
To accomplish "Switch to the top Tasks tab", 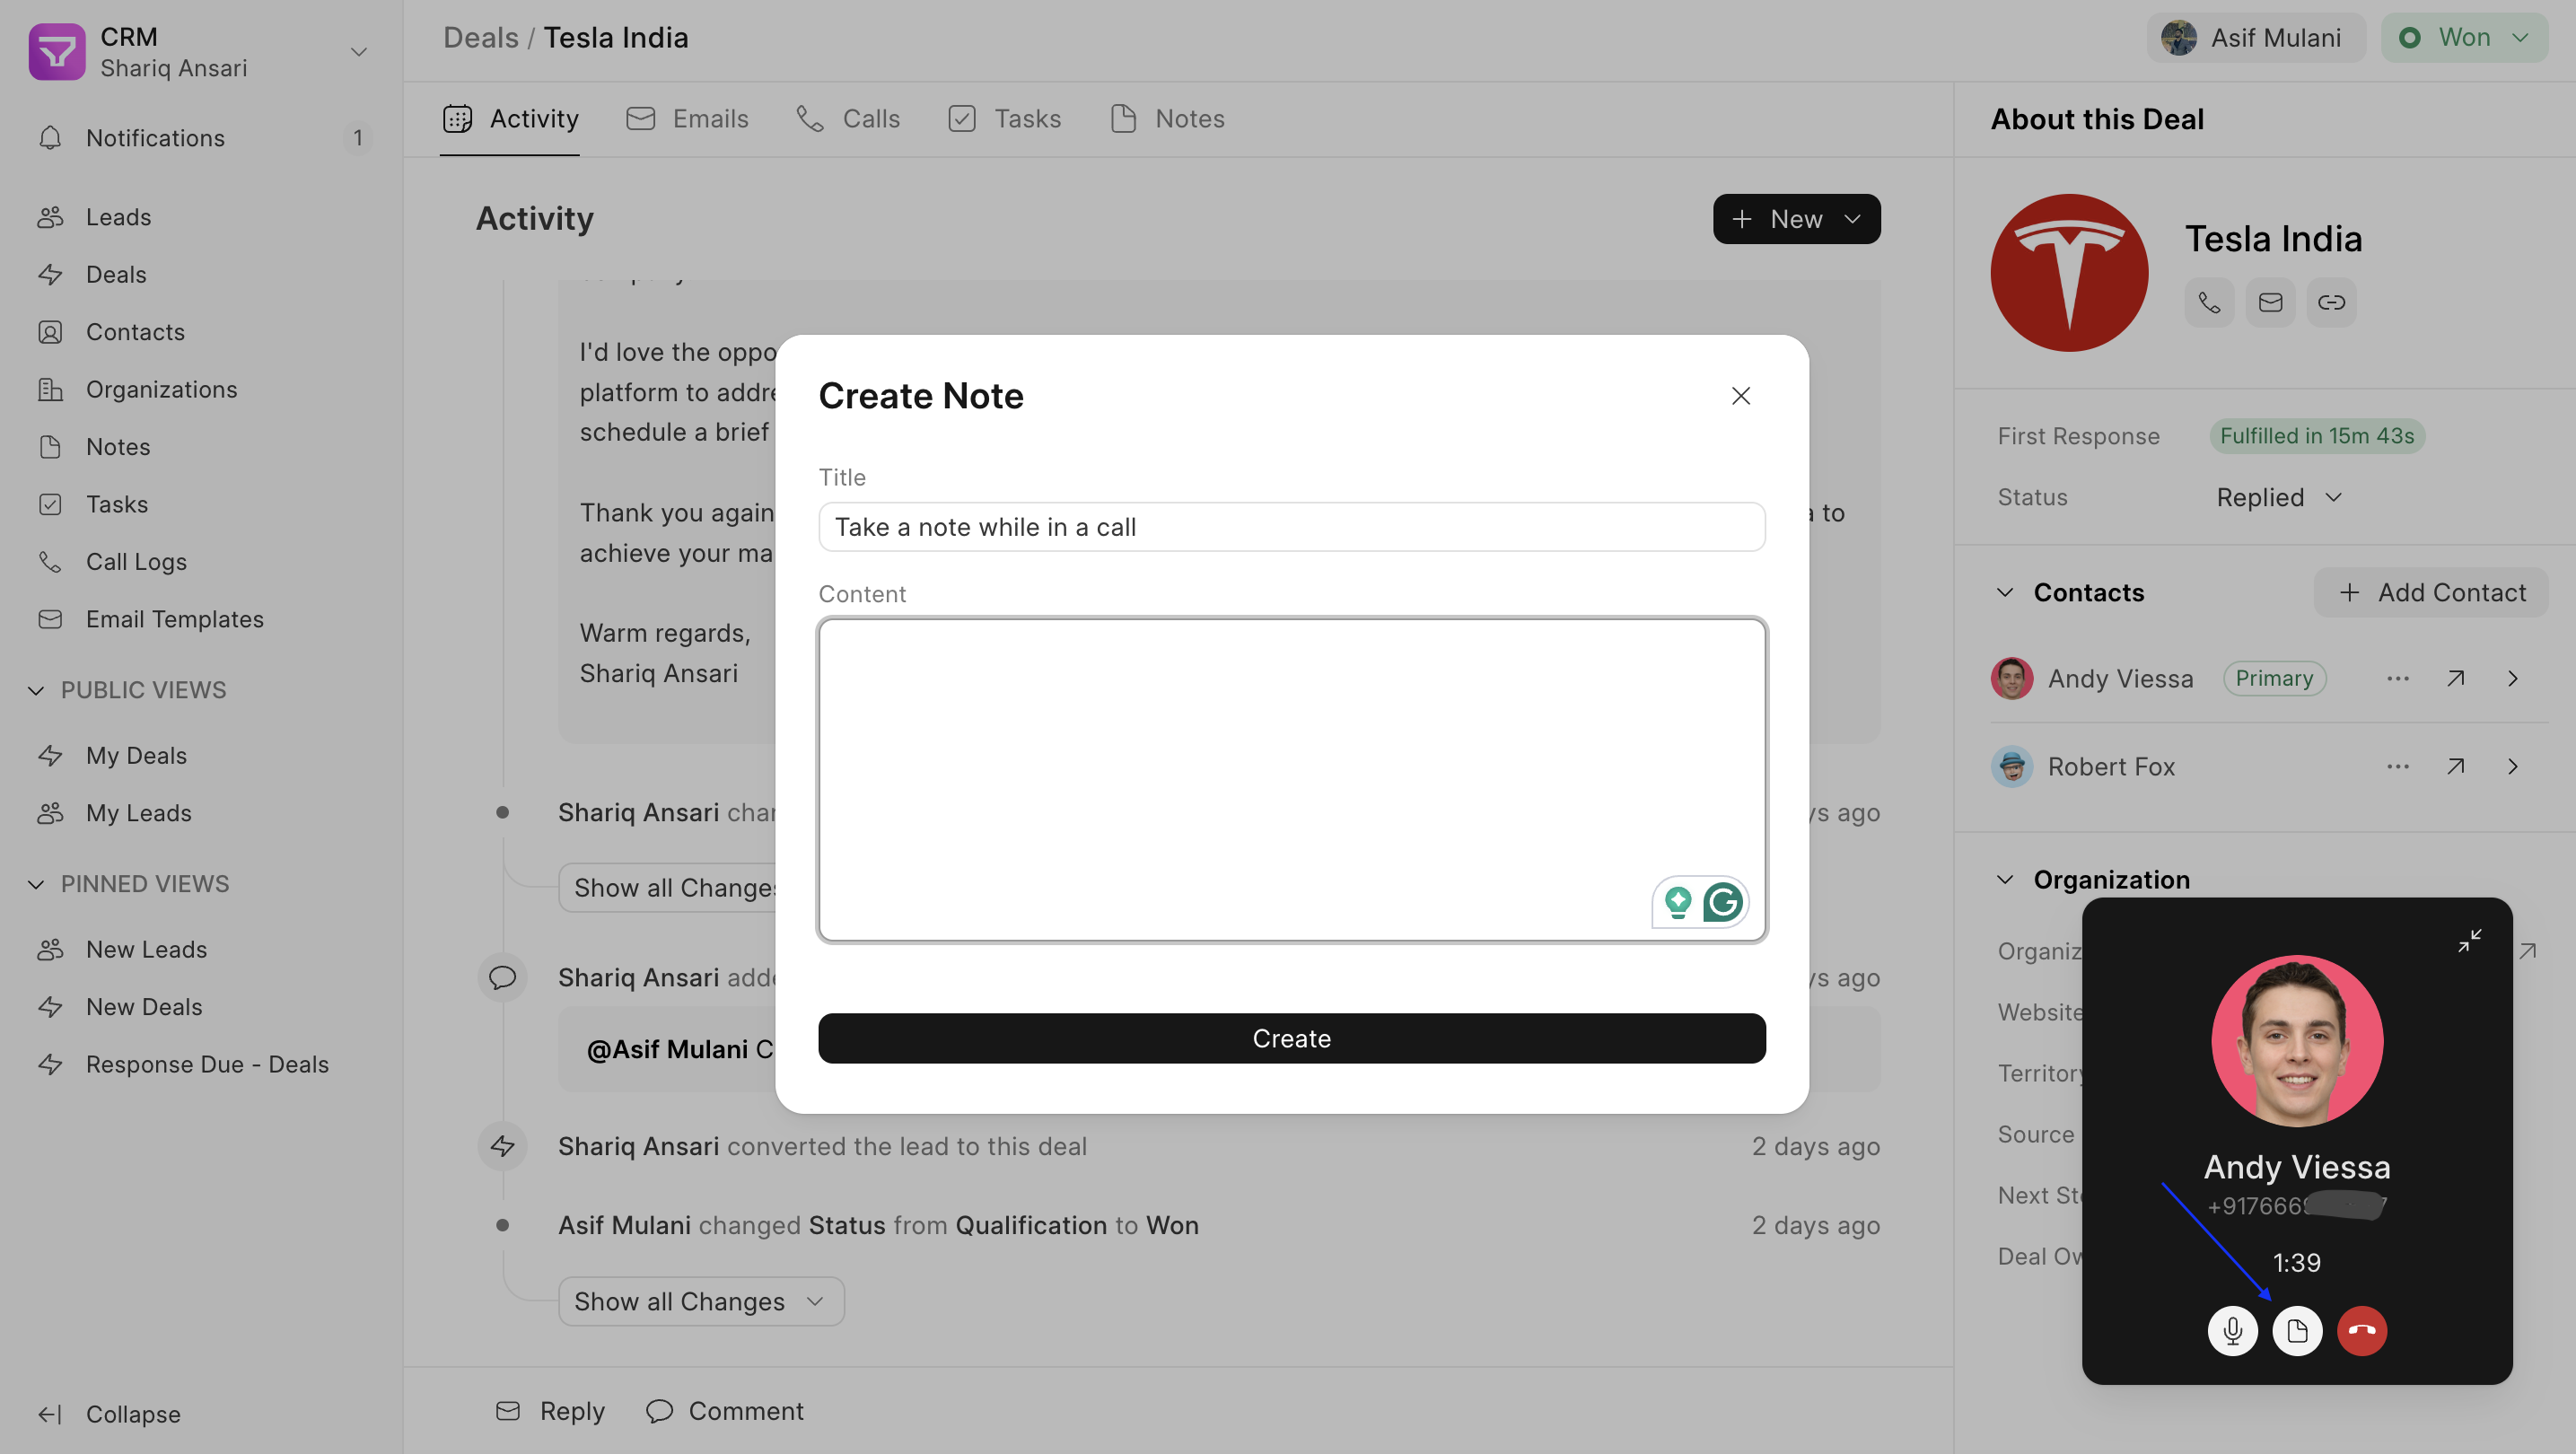I will [1004, 119].
